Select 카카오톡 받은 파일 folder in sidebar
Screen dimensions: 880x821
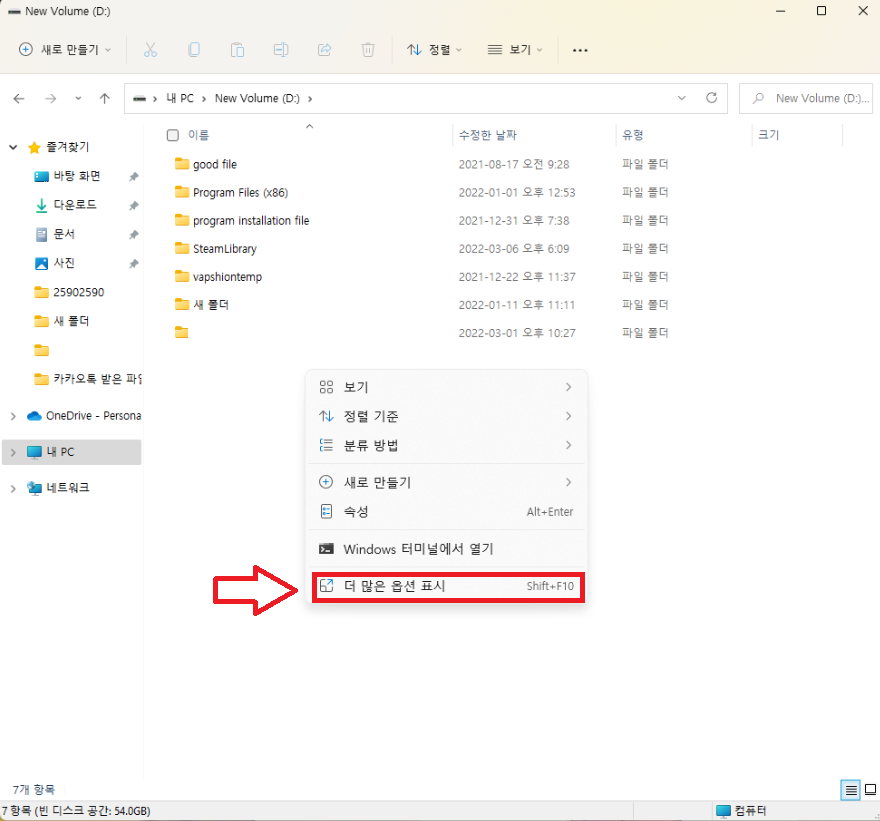pyautogui.click(x=86, y=380)
